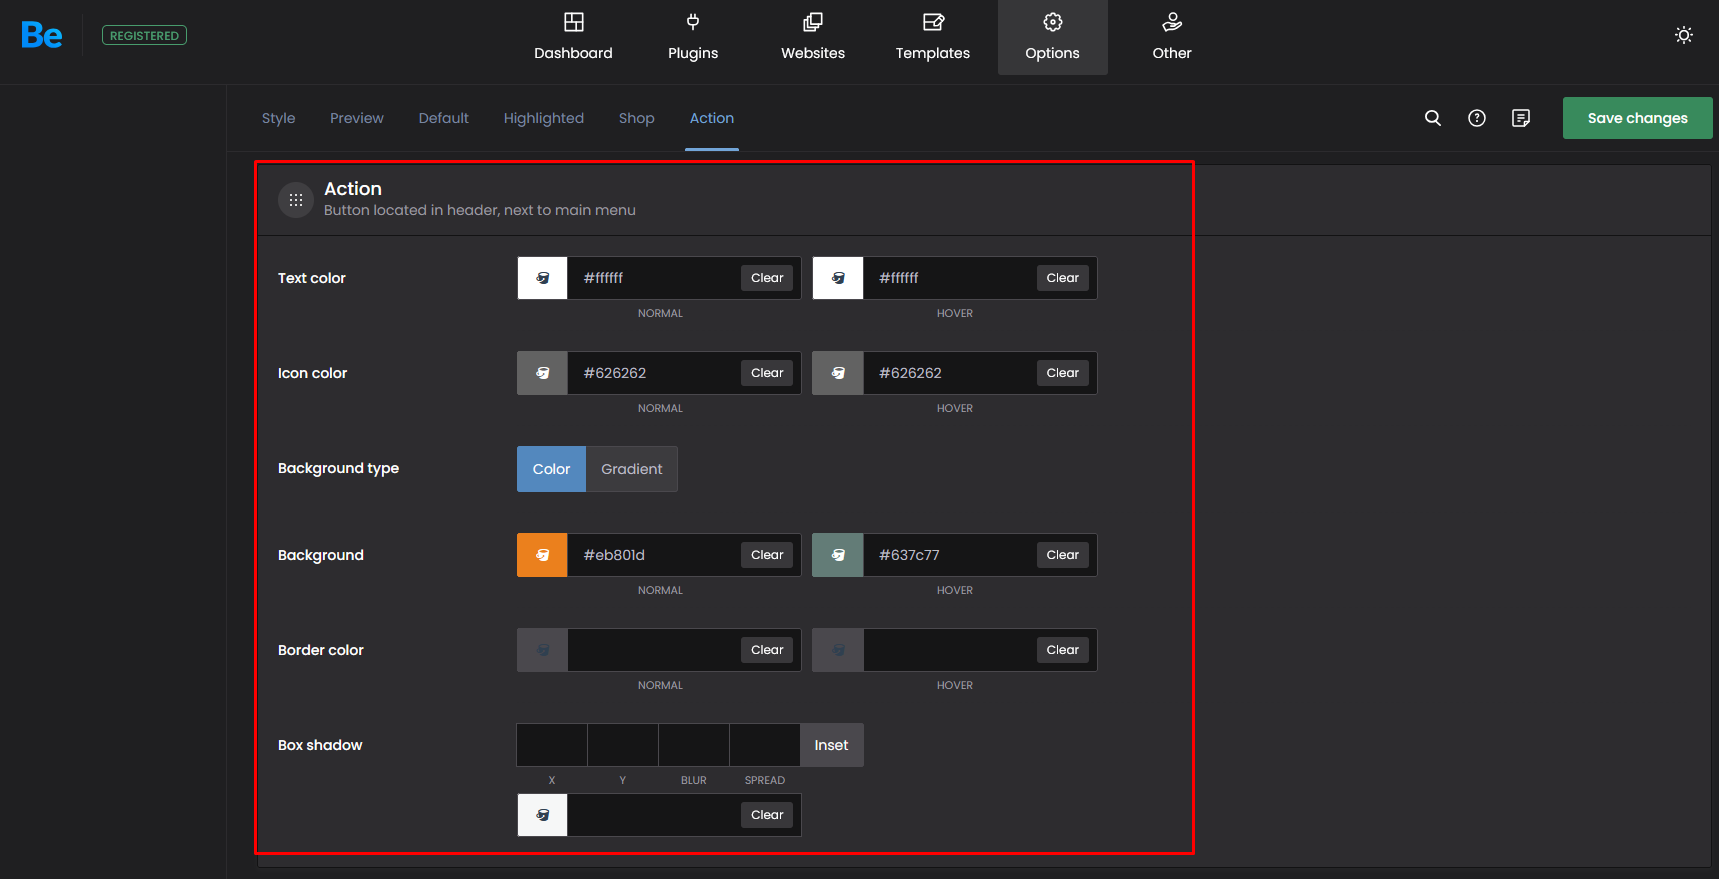Open the hover Background color swatch
This screenshot has width=1719, height=879.
point(838,555)
